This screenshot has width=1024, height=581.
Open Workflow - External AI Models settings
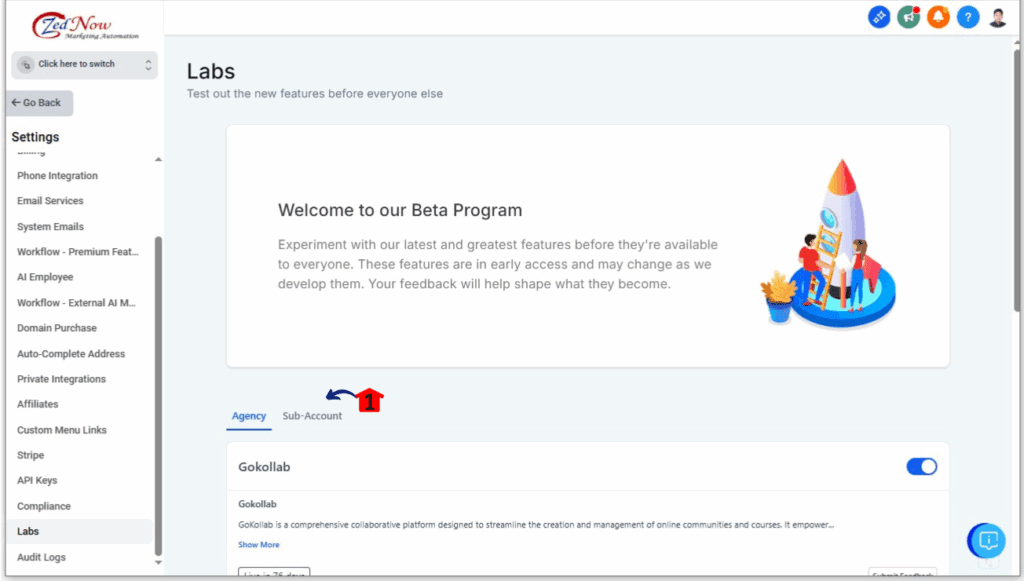coord(76,303)
